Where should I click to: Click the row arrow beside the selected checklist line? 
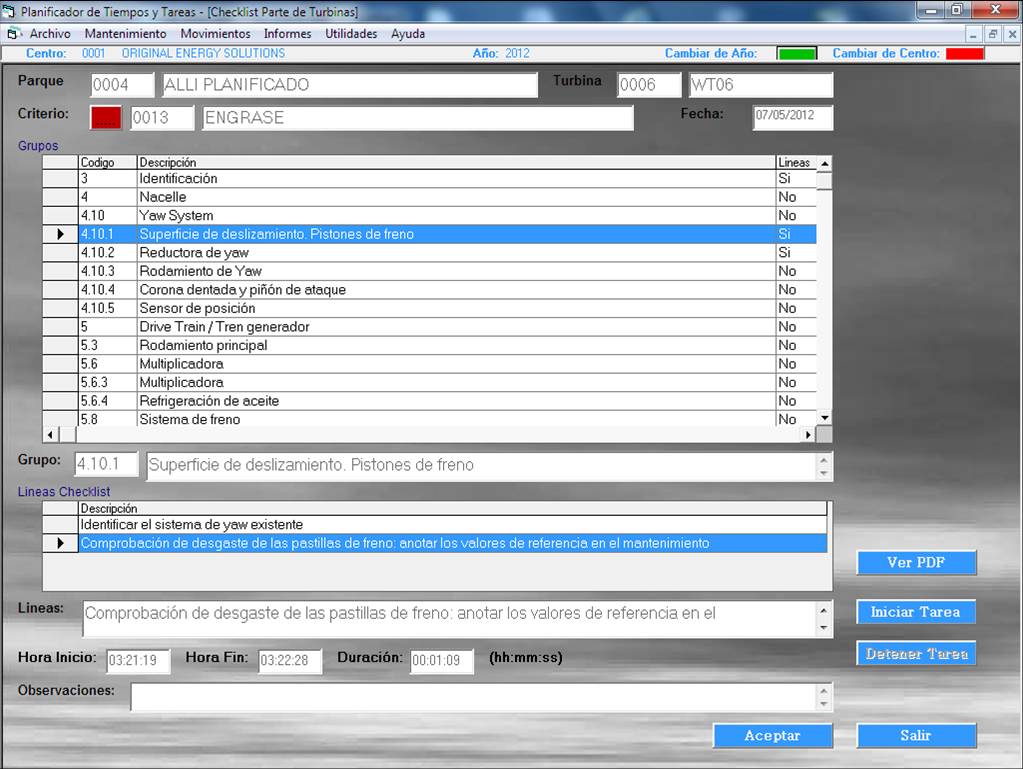pos(60,543)
